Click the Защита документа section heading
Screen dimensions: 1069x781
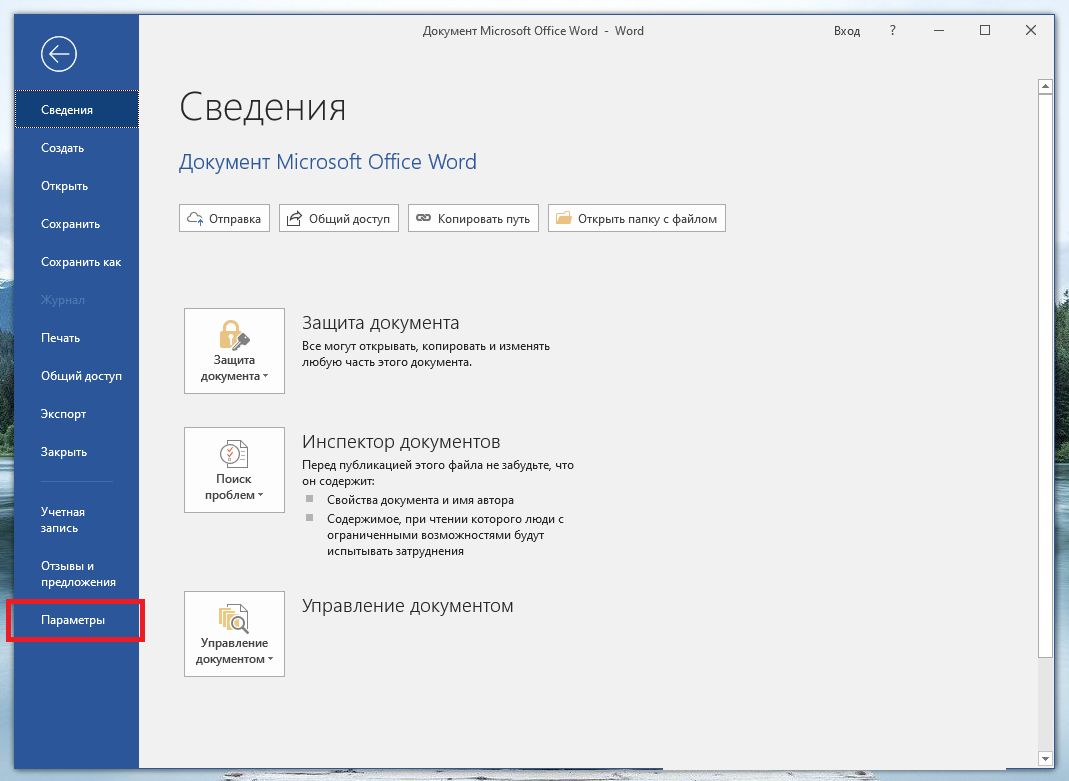coord(380,323)
